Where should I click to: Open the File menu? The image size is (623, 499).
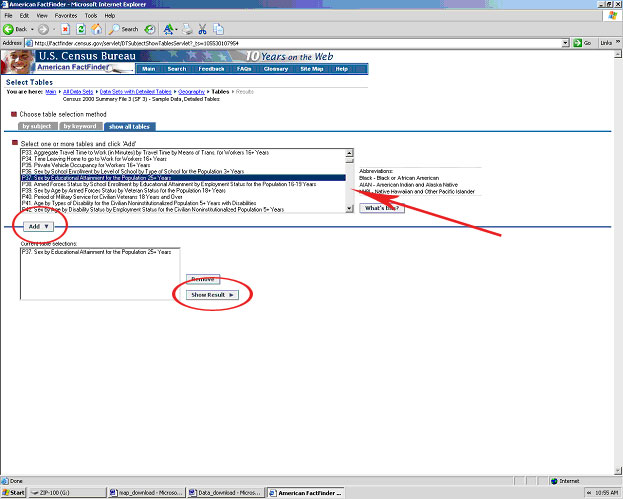[x=8, y=15]
